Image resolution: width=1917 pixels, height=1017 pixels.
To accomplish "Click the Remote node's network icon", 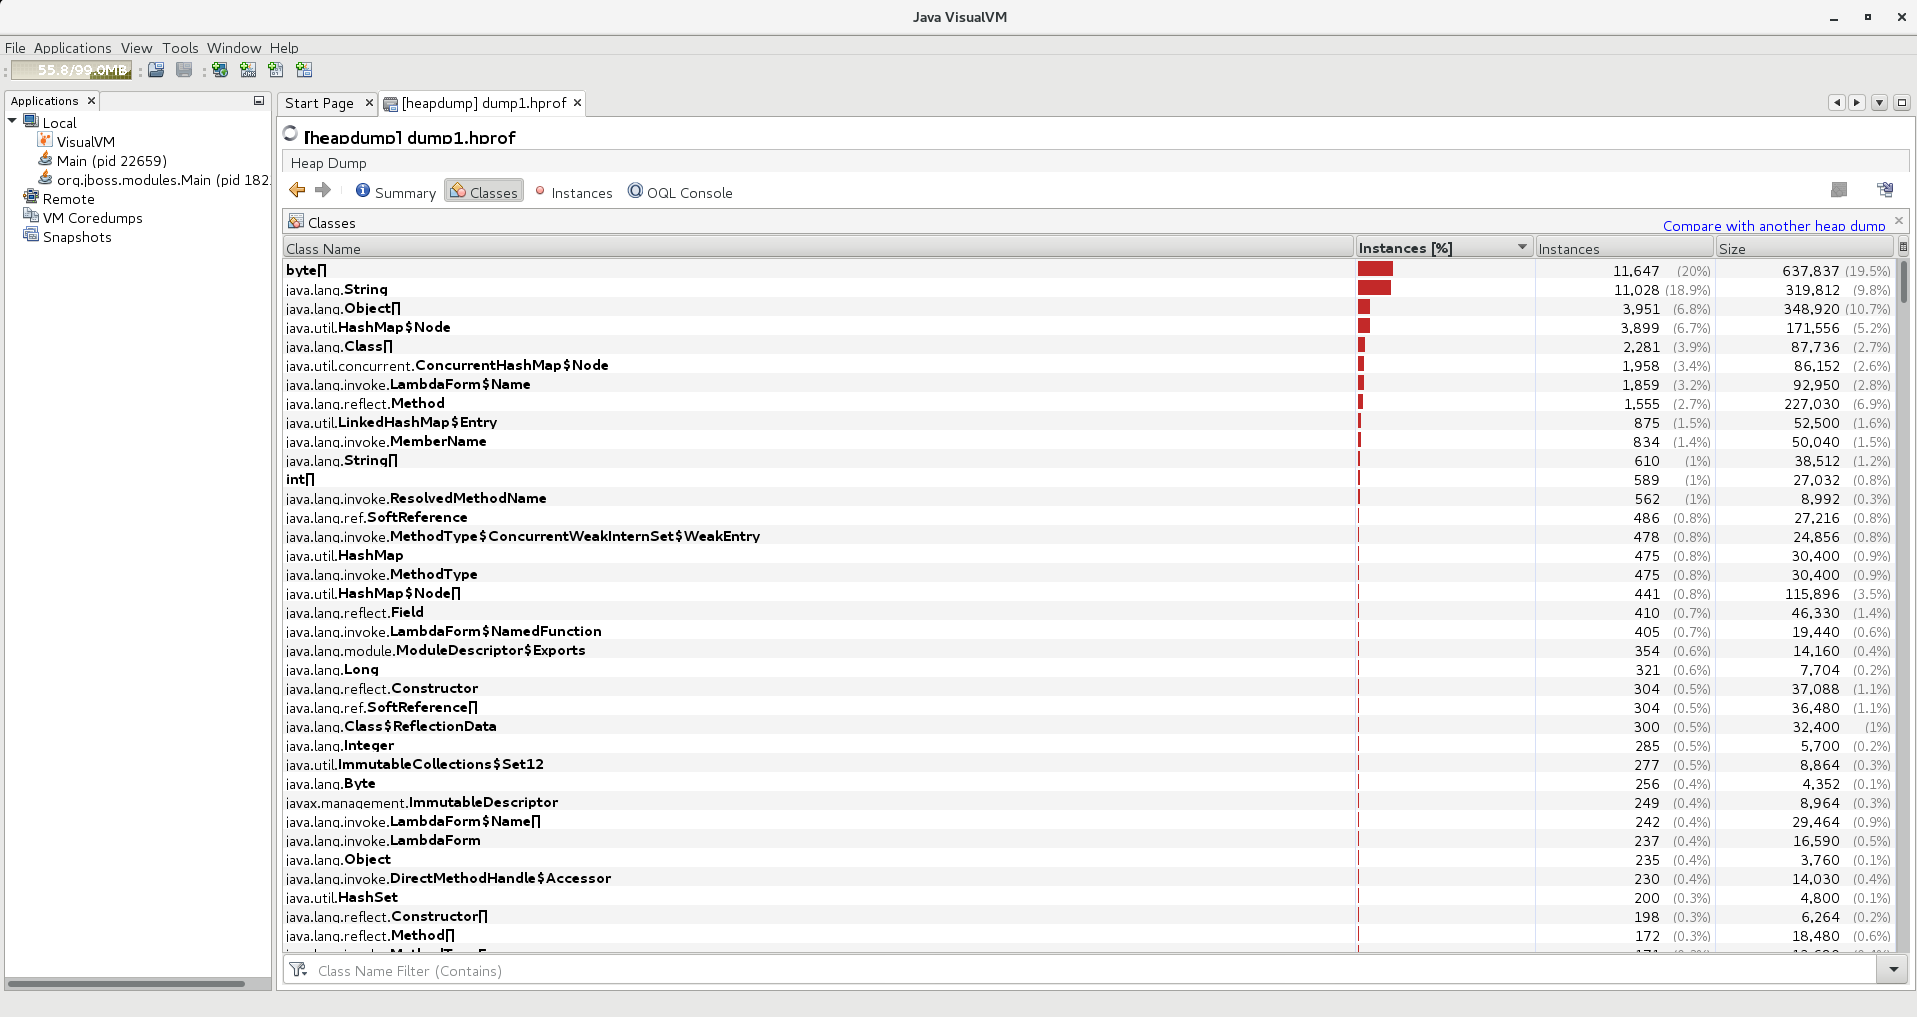I will tap(32, 198).
